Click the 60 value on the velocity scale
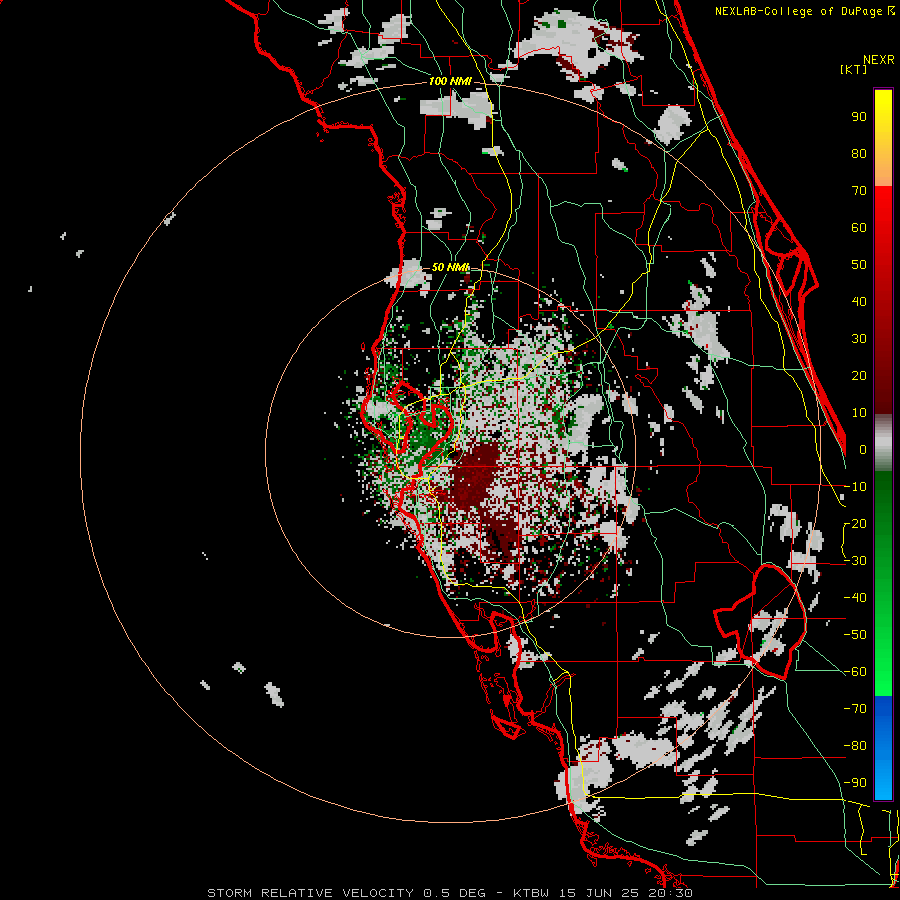The width and height of the screenshot is (900, 900). point(859,228)
